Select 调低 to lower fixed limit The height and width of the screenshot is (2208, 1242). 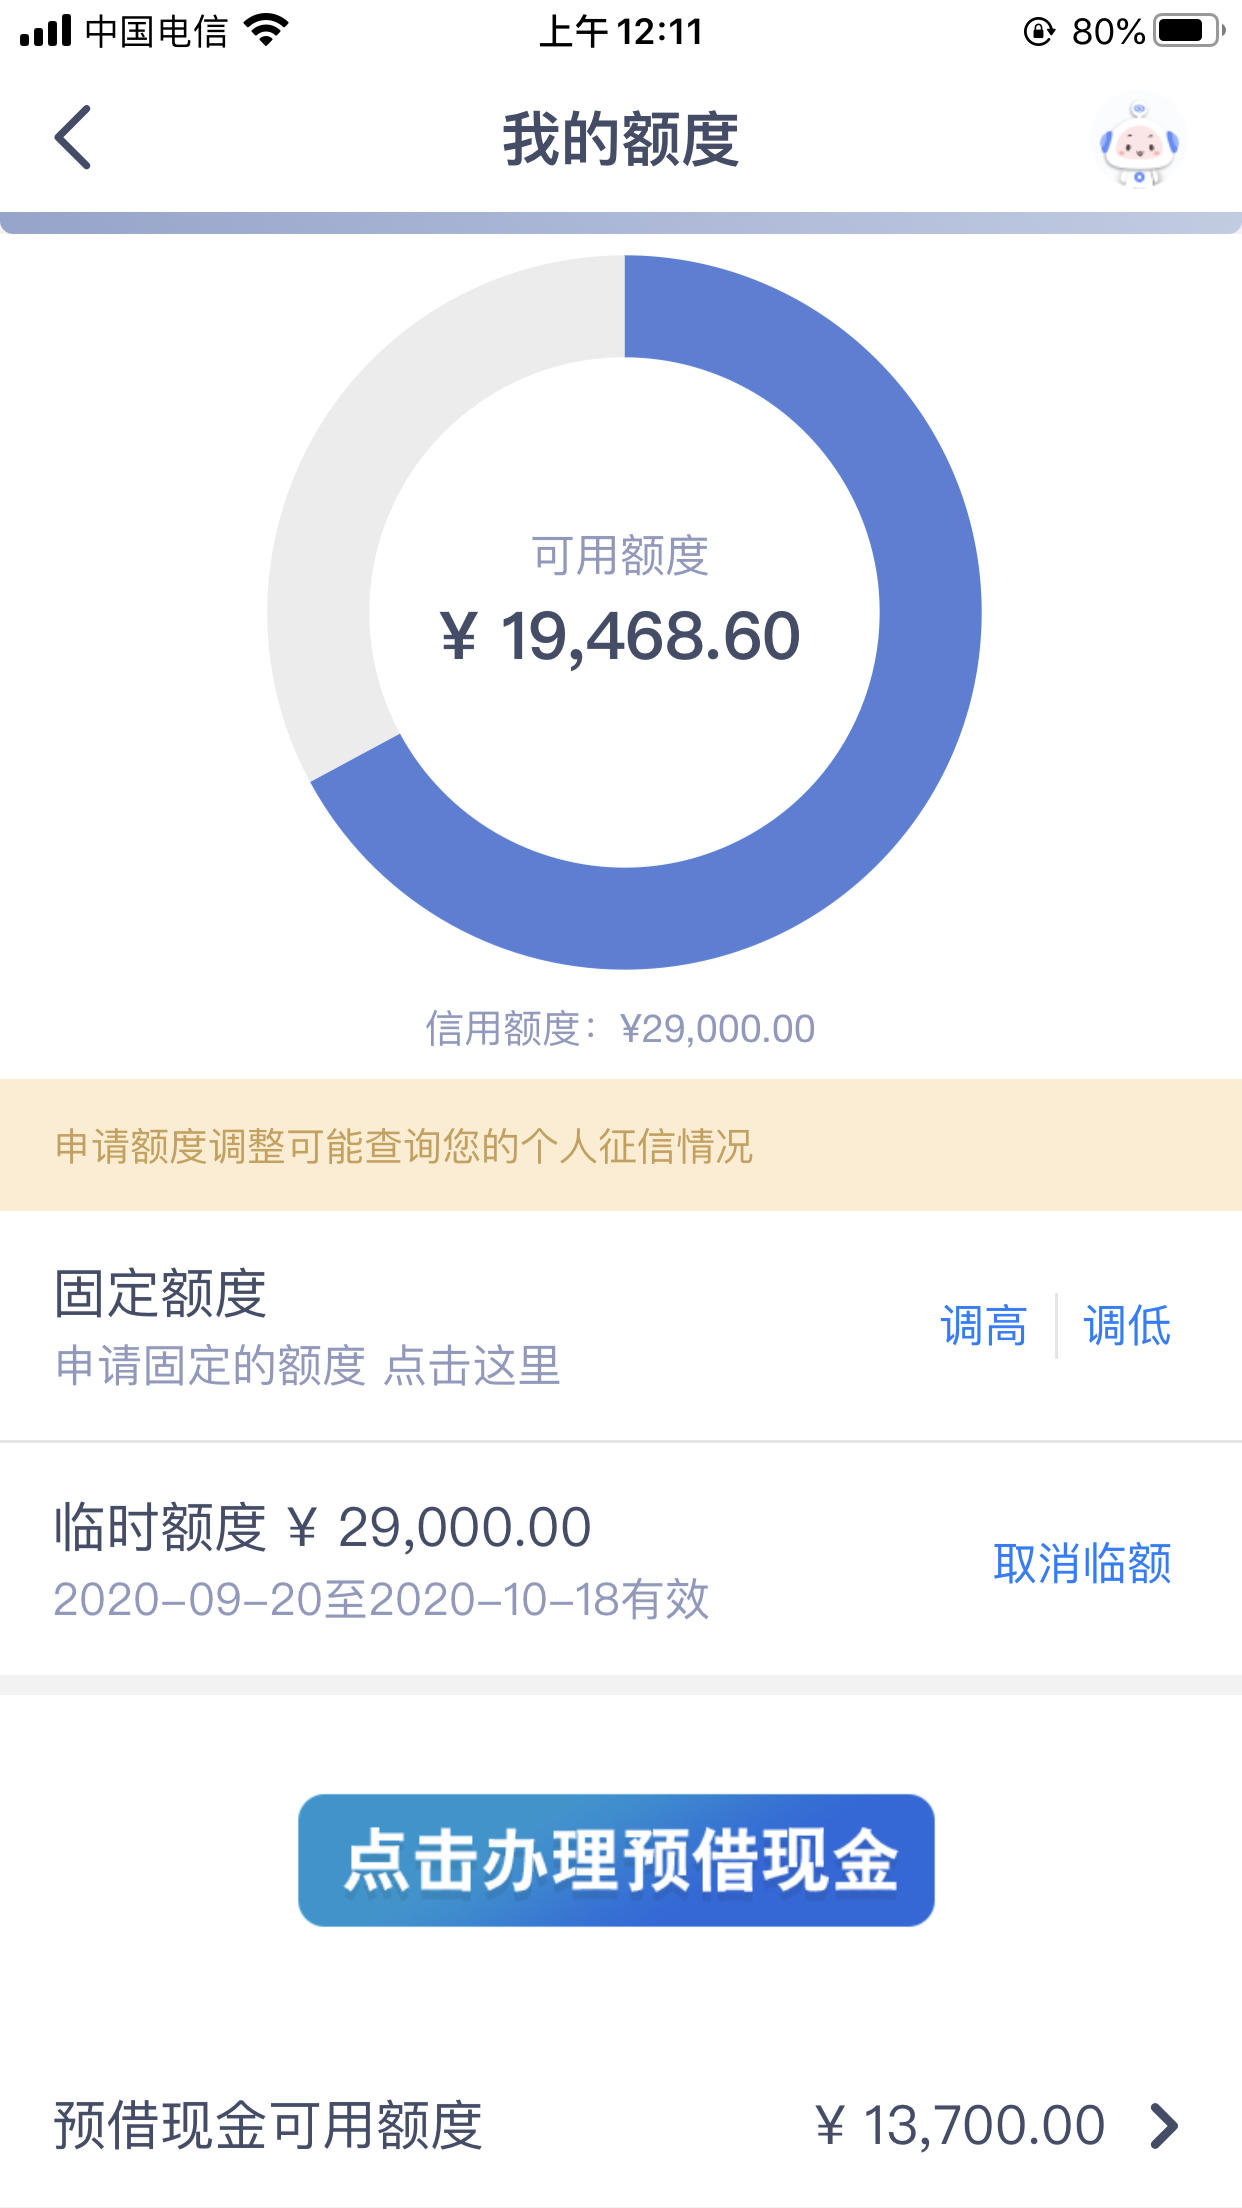pyautogui.click(x=1127, y=1326)
